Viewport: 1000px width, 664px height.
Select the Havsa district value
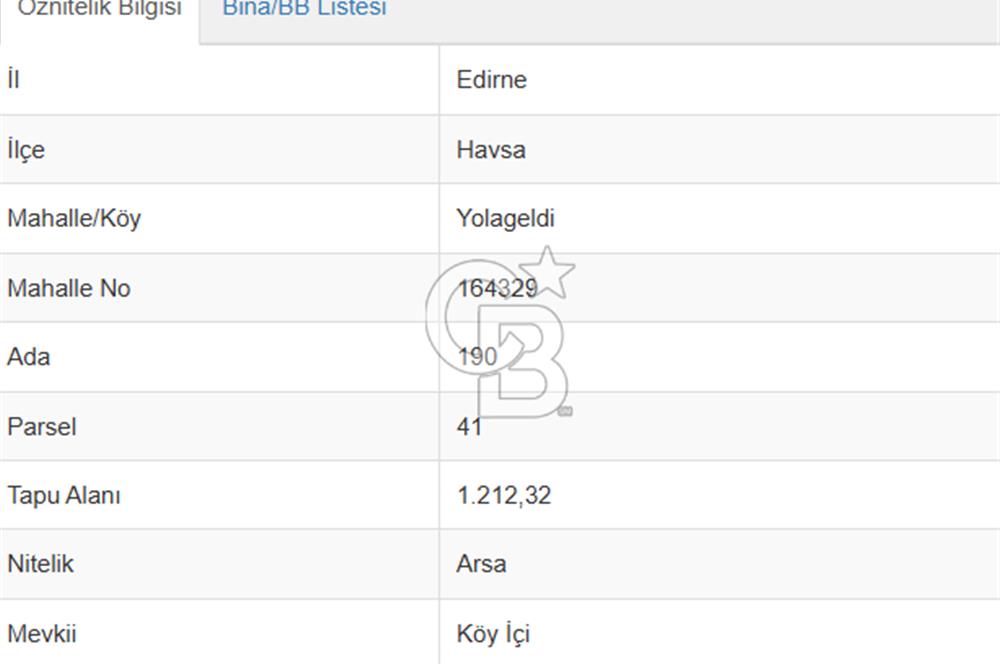(x=489, y=150)
